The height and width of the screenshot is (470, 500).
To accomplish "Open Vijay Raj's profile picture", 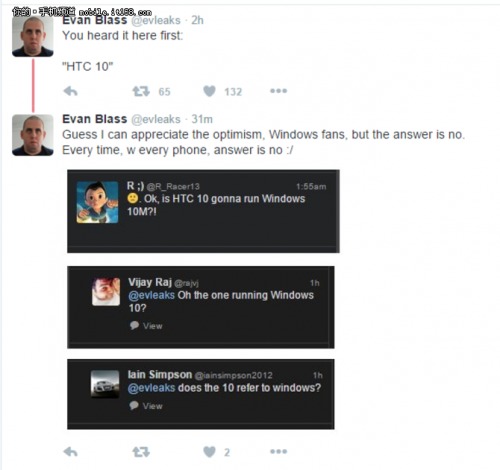I will pyautogui.click(x=106, y=292).
